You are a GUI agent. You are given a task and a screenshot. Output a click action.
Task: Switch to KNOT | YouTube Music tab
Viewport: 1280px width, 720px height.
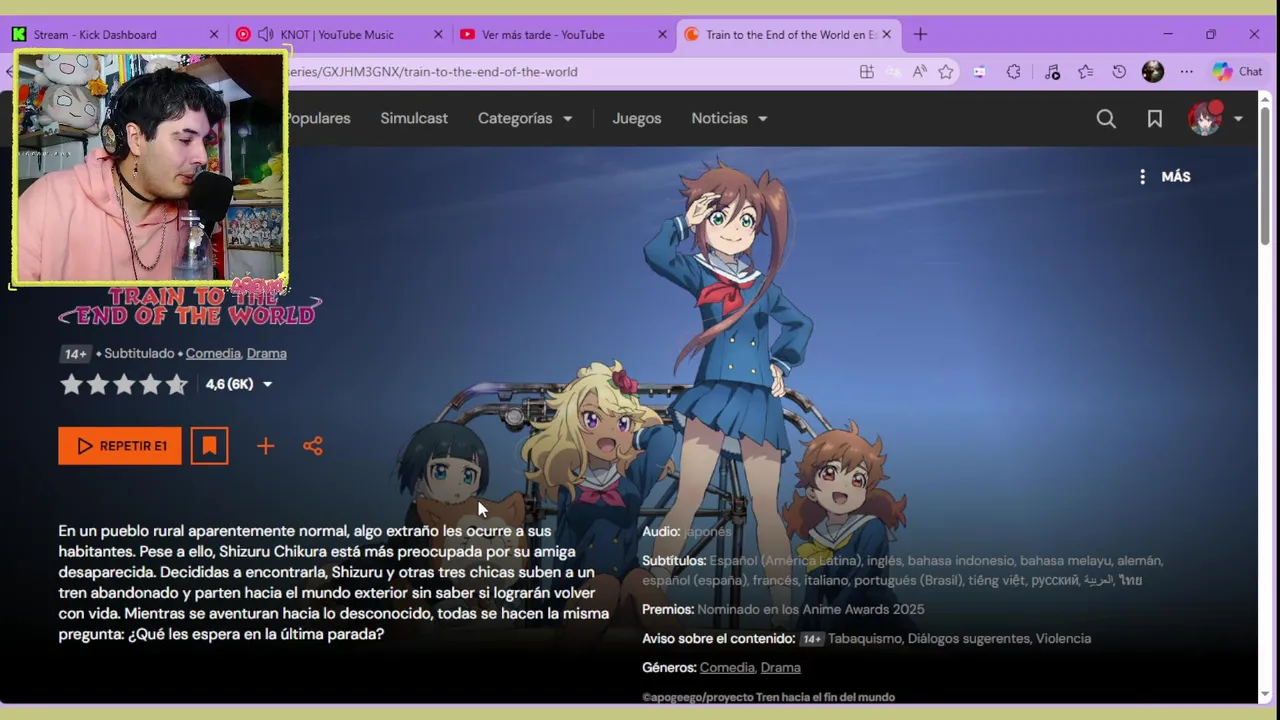[337, 34]
